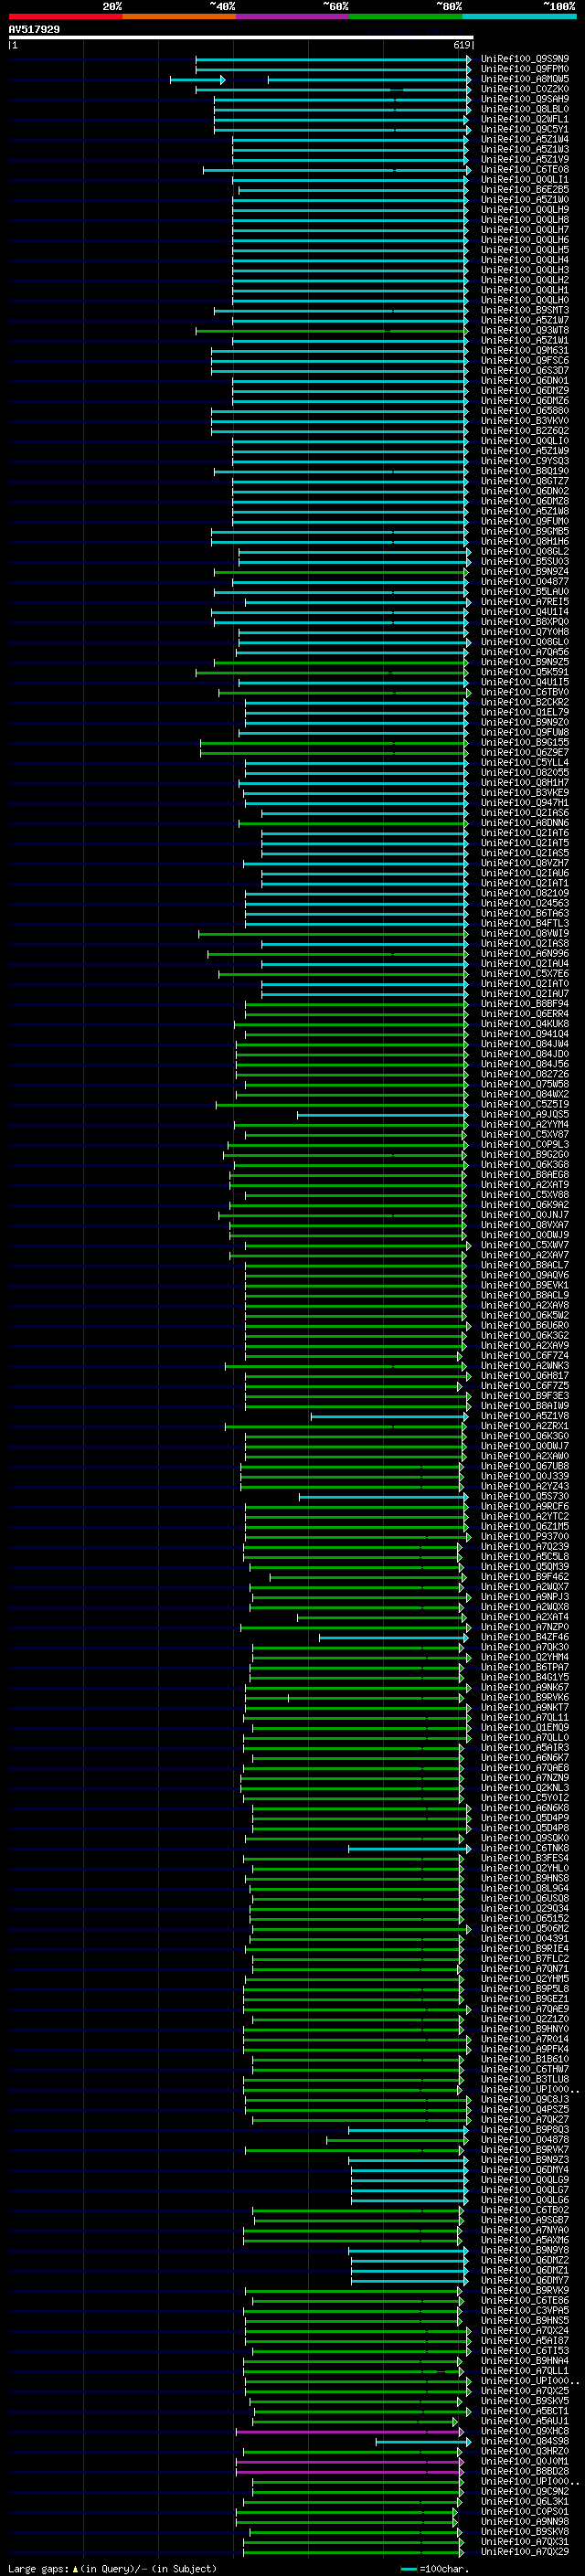Select the UniRef100_Q9SAH9 hit label
585x2576 pixels.
(x=525, y=99)
